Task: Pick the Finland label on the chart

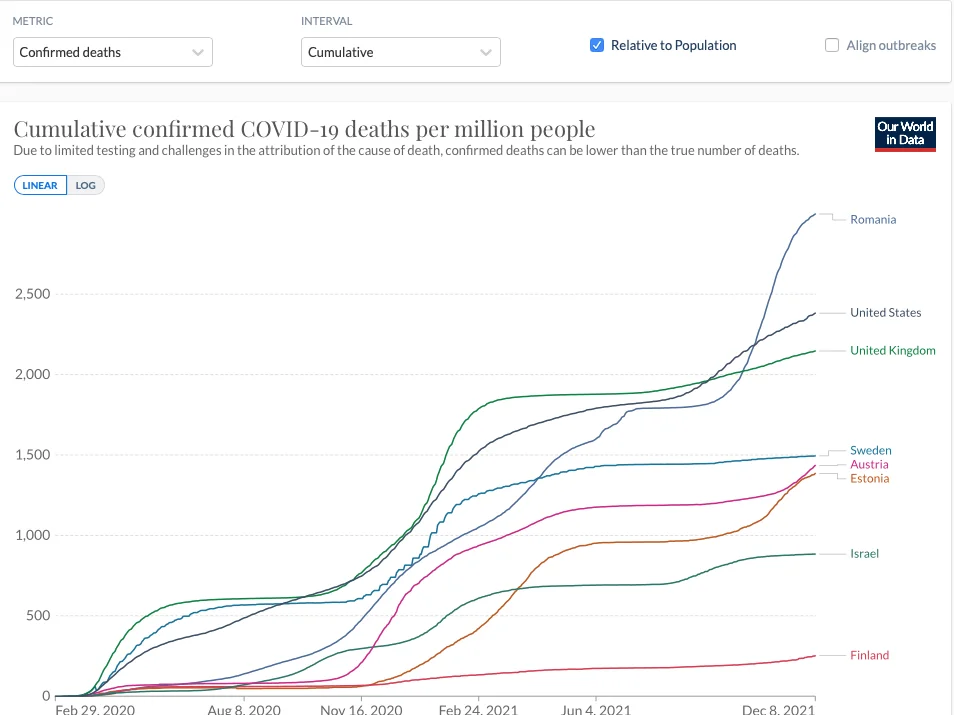Action: (x=869, y=655)
